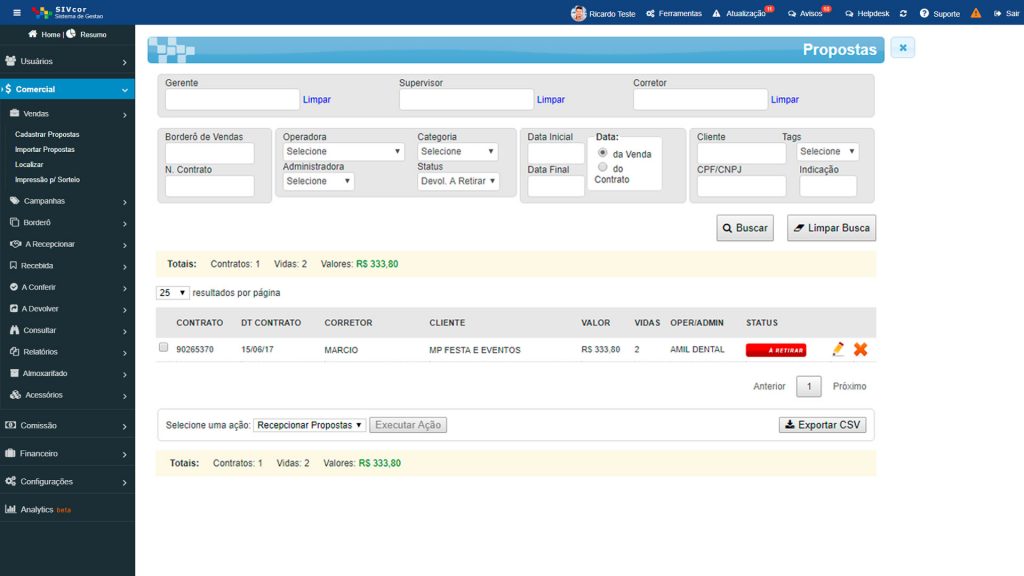Clear Gerente field with Limpar link
Screen dimensions: 1024x576
click(317, 99)
